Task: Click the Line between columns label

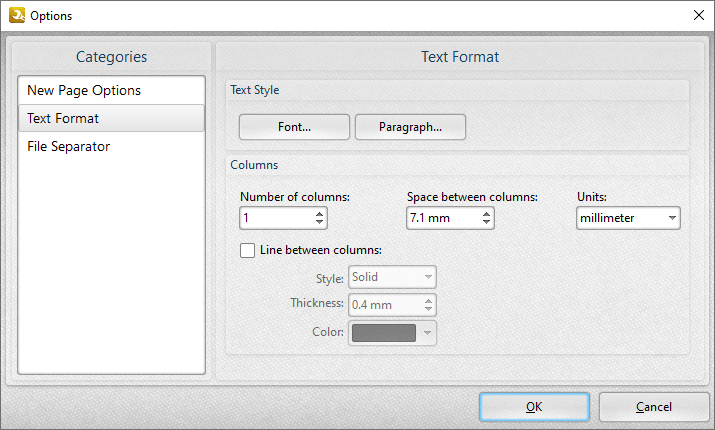Action: [321, 250]
